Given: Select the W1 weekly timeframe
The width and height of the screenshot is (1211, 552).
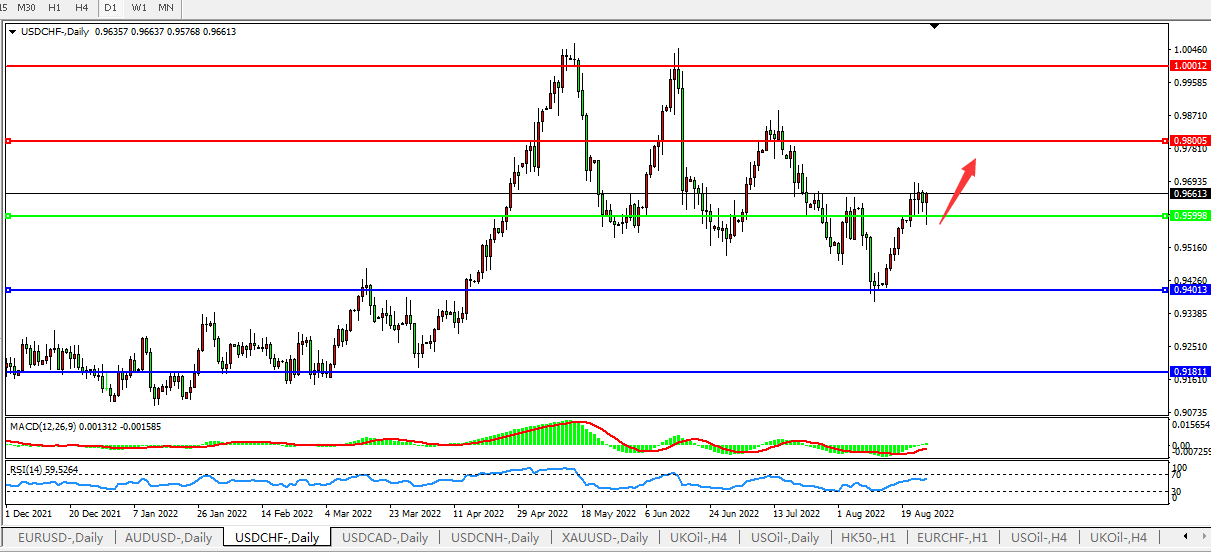Looking at the screenshot, I should (x=139, y=7).
